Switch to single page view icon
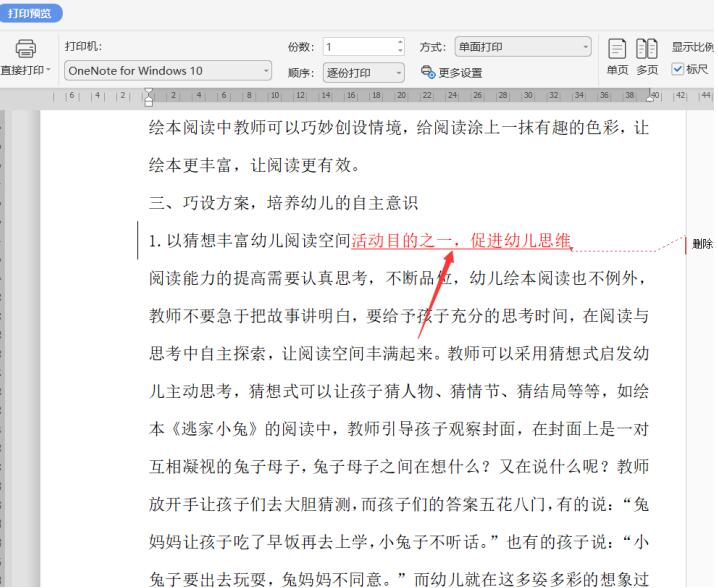This screenshot has width=718, height=588. (x=617, y=49)
